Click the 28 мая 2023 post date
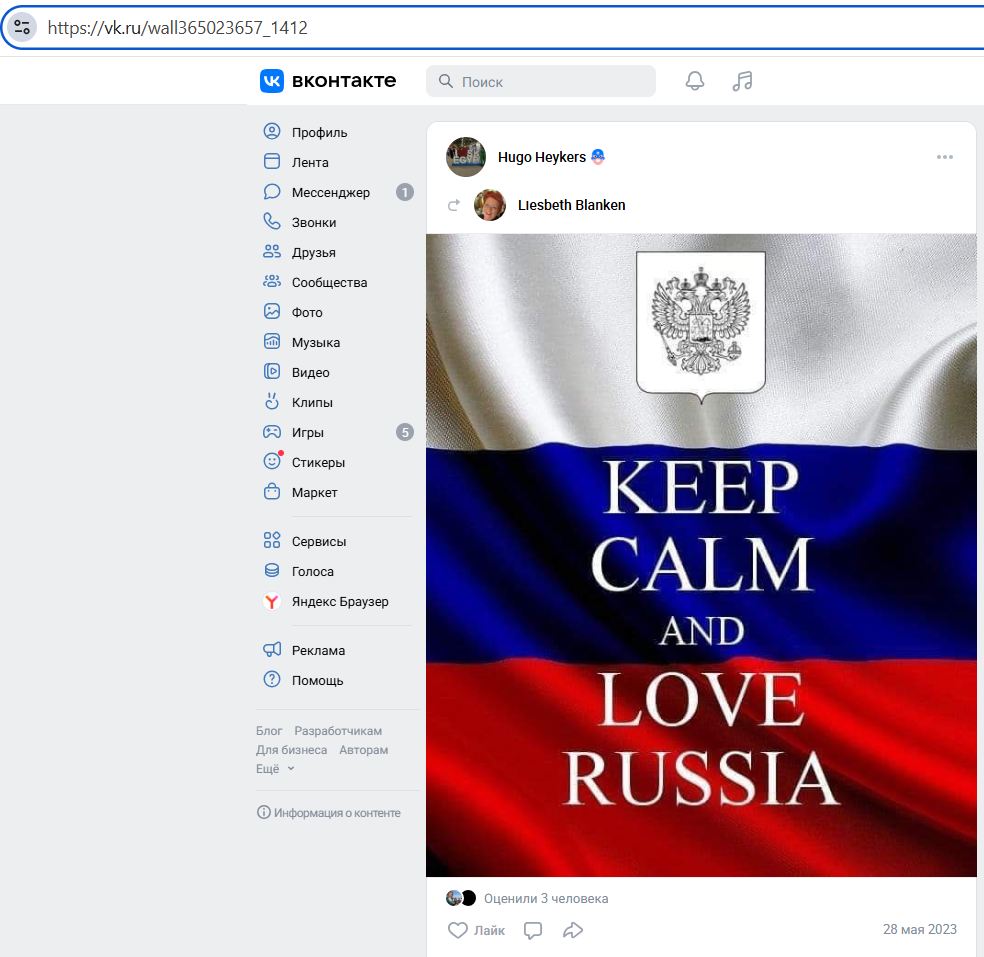 point(920,929)
